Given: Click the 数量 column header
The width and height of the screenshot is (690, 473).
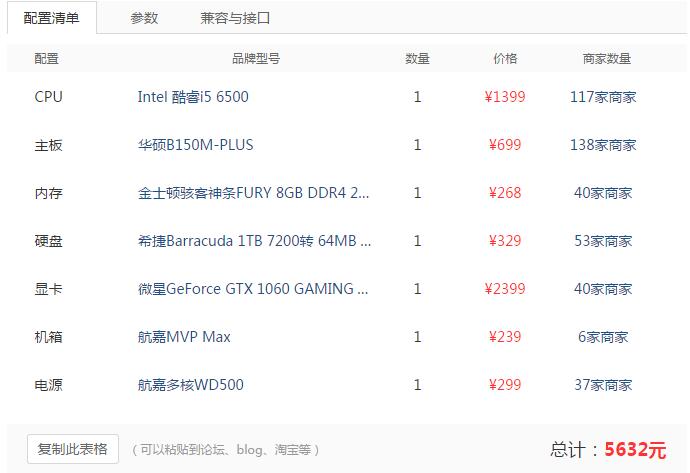Looking at the screenshot, I should pyautogui.click(x=417, y=59).
